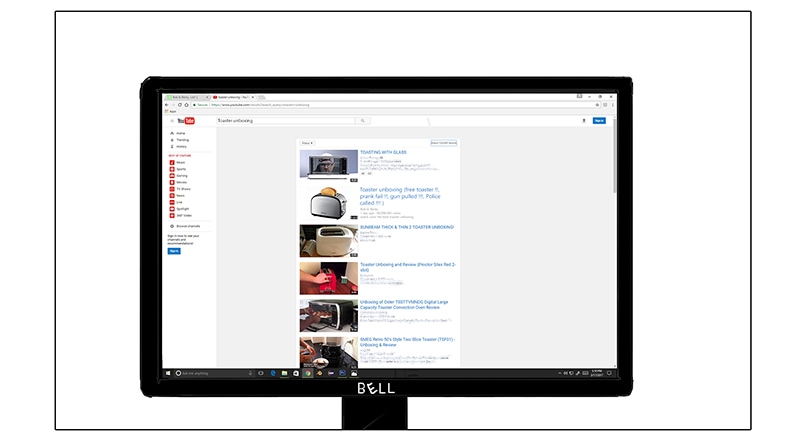Open the Music channel in sidebar
The height and width of the screenshot is (440, 800).
(x=180, y=162)
